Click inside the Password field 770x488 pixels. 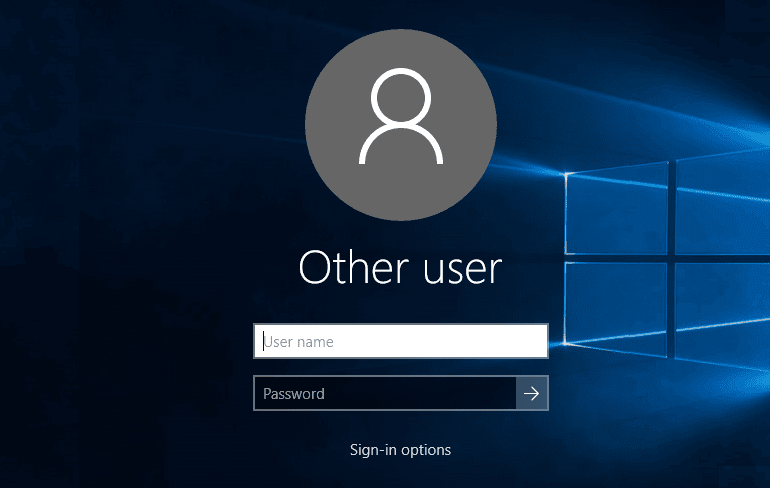tap(385, 393)
